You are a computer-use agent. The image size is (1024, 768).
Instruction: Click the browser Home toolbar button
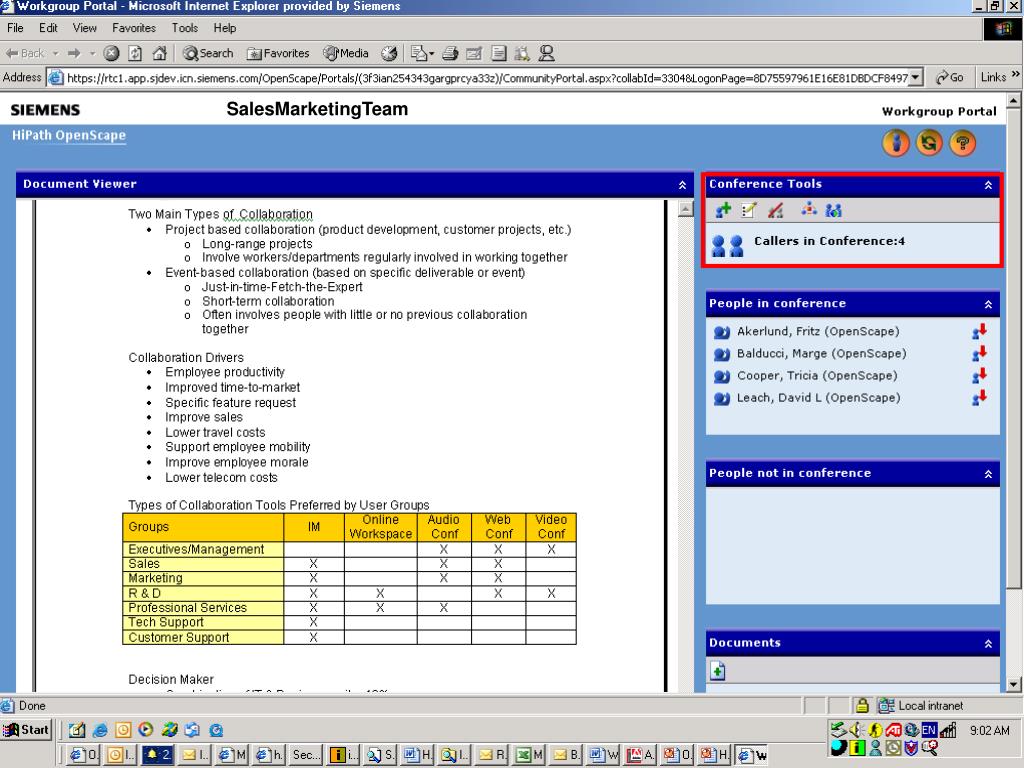tap(159, 53)
